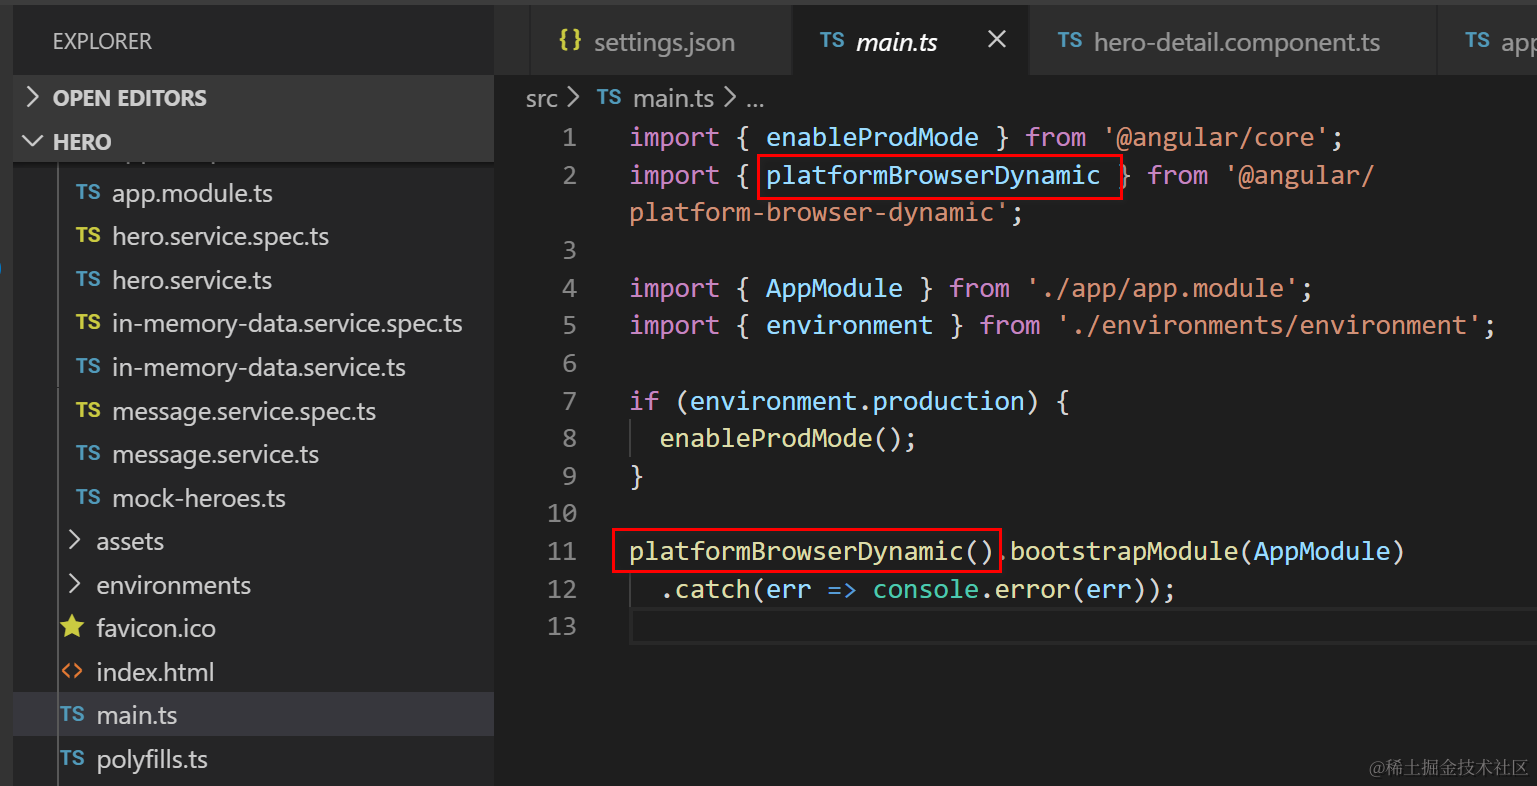Click environment in the line 5 import
The image size is (1537, 786).
point(849,325)
